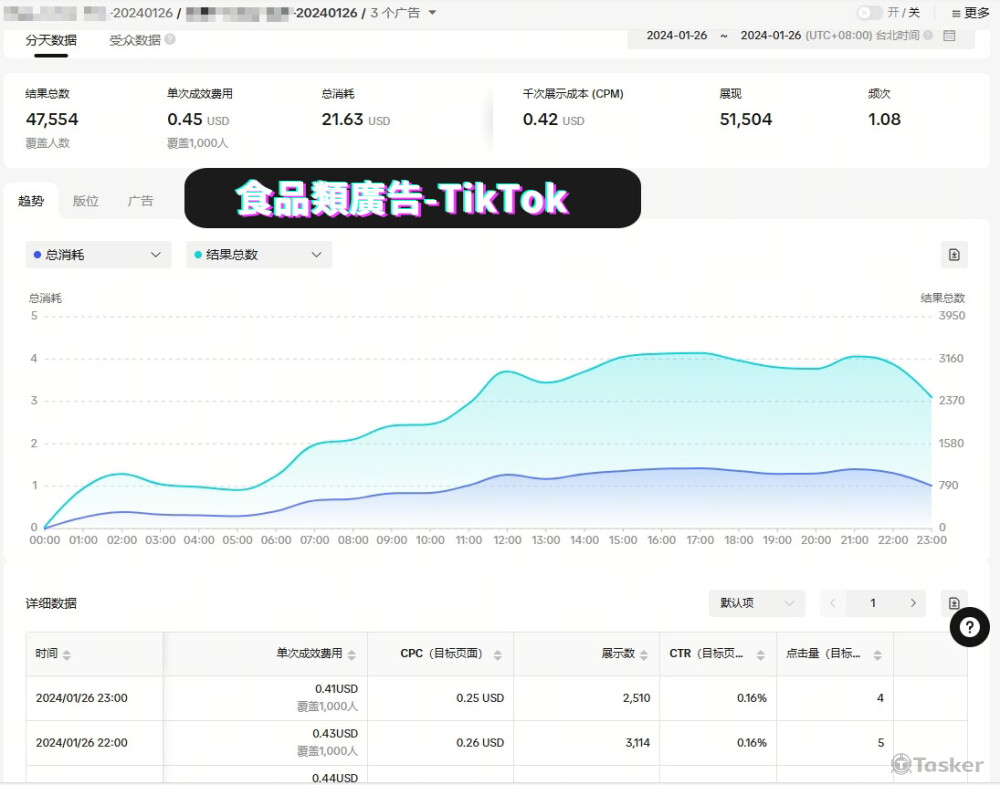Click the 0.43USD cost cell
This screenshot has width=1000, height=785.
click(x=335, y=733)
